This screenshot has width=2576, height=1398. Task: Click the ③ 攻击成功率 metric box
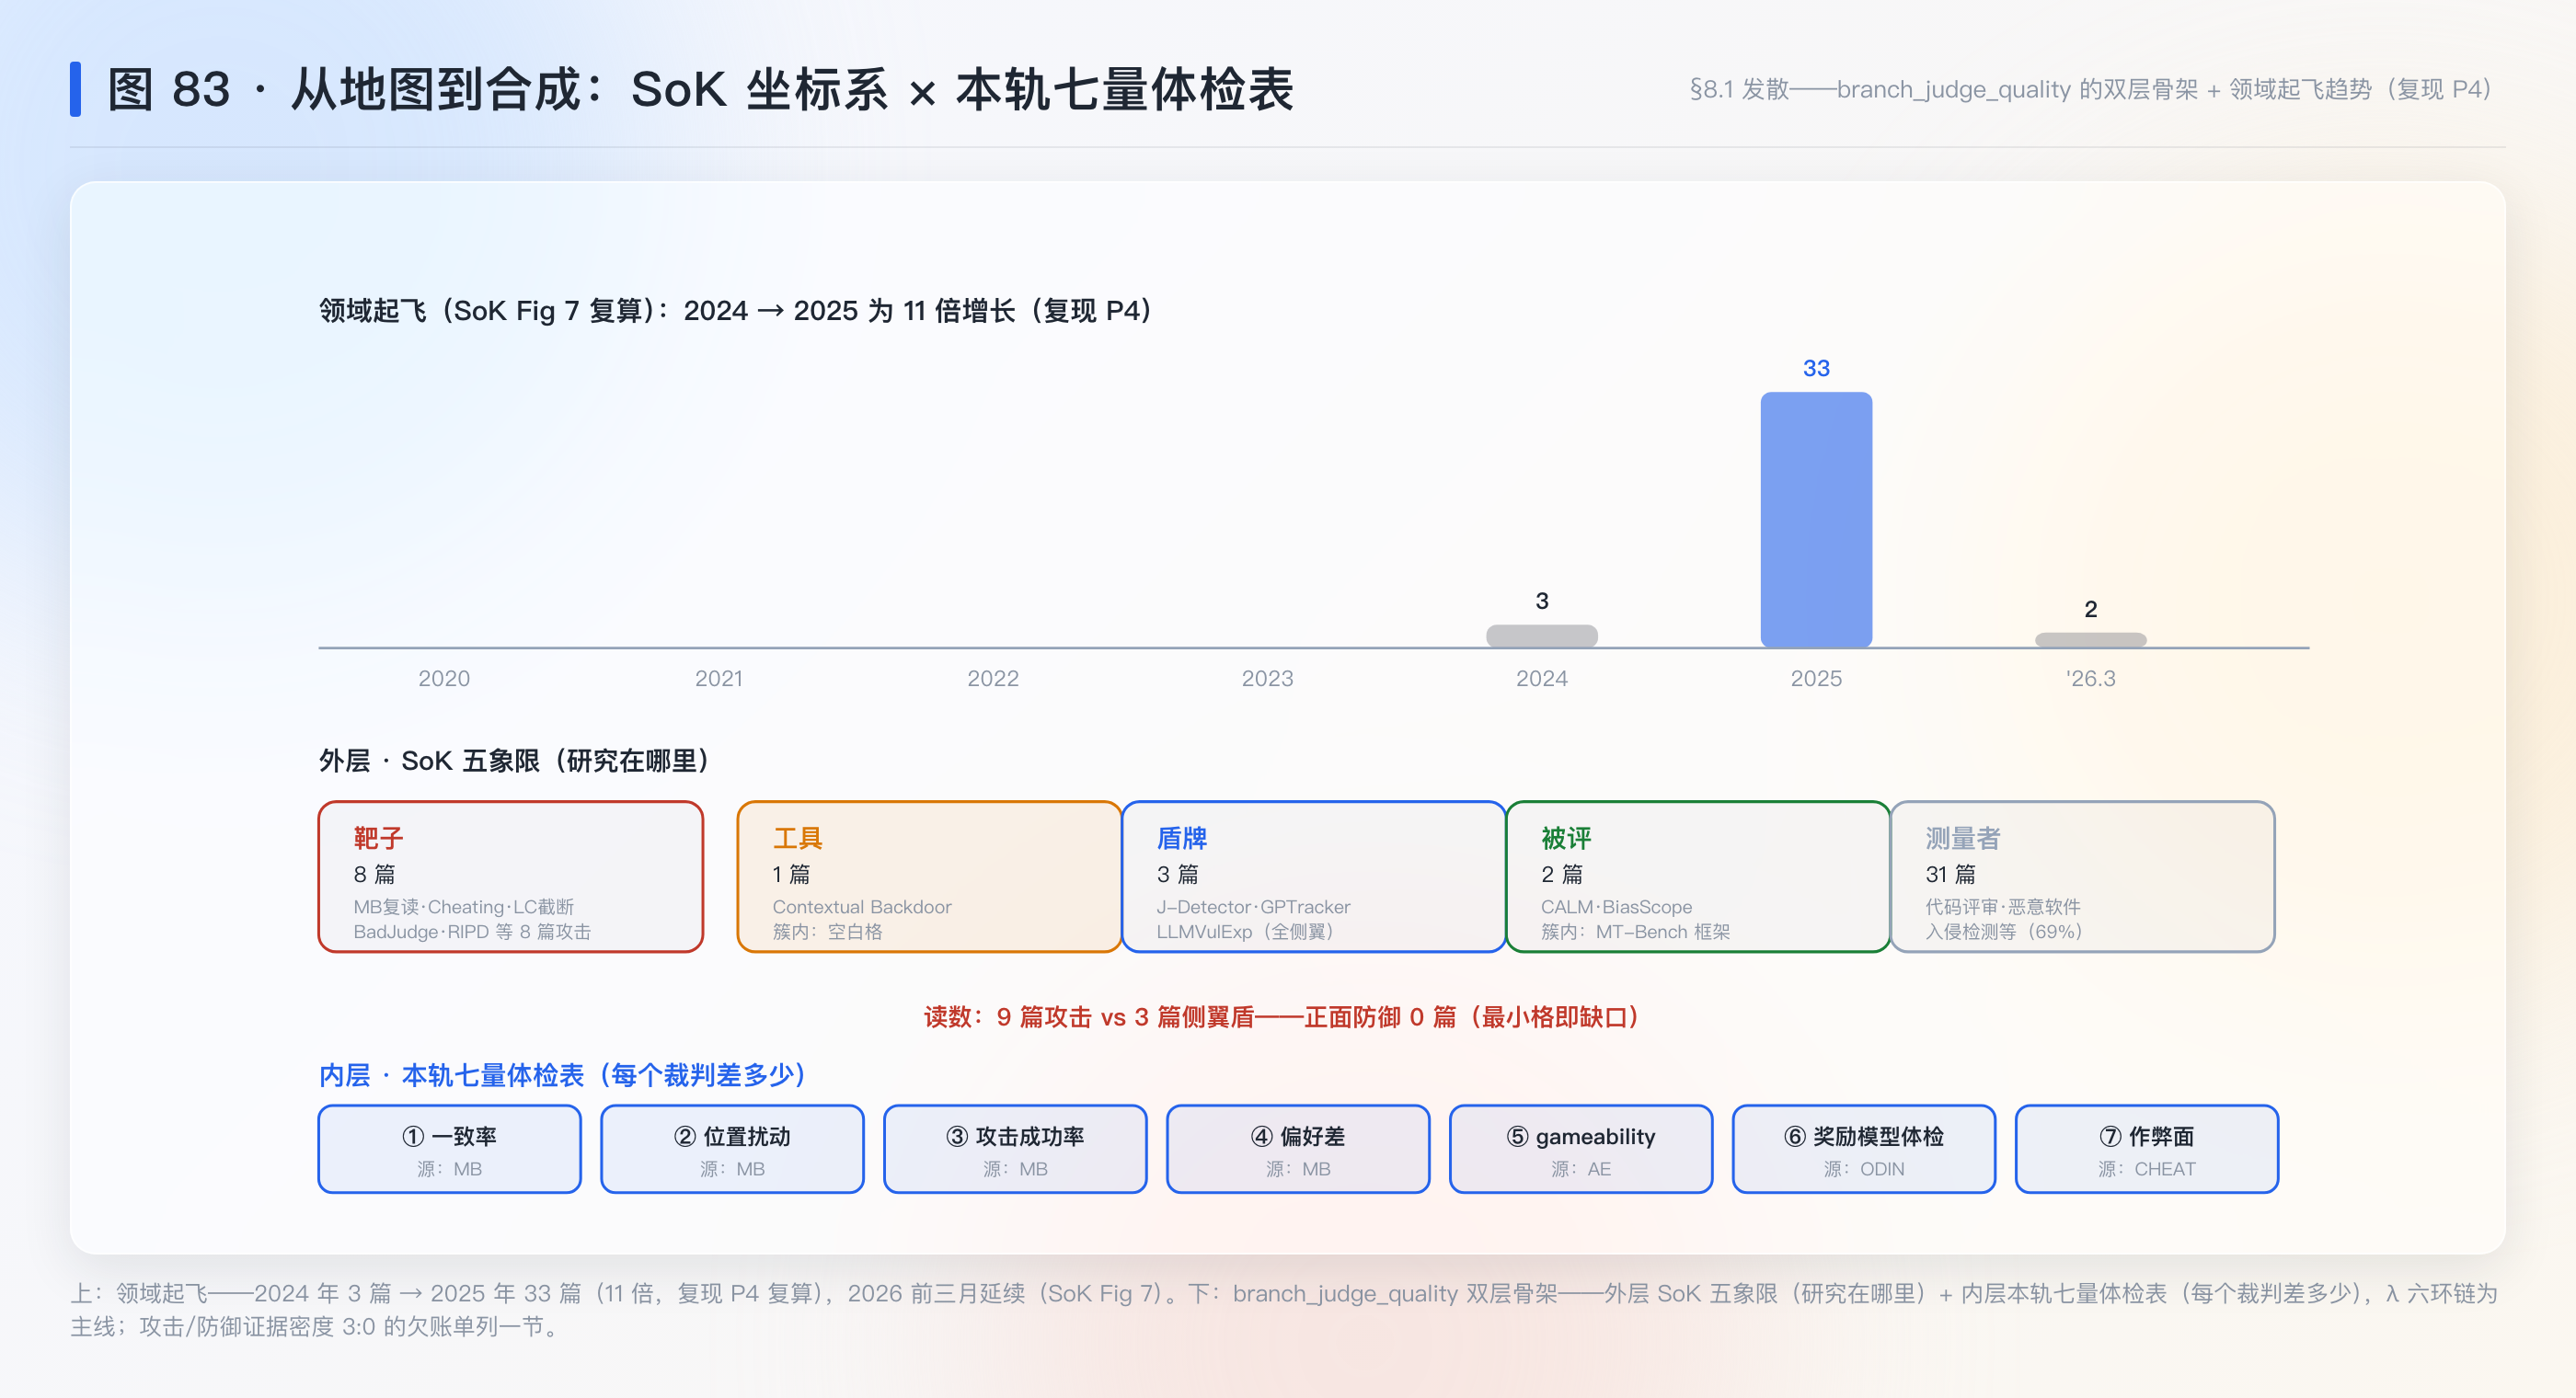(x=1016, y=1149)
